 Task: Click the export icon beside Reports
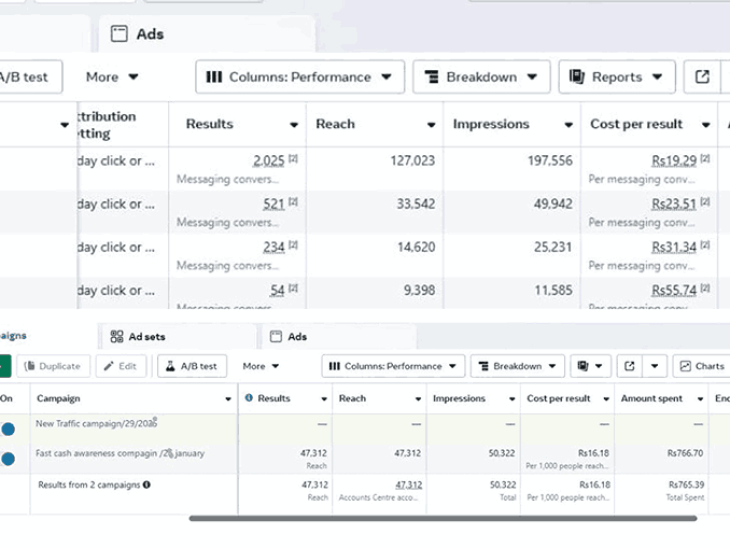pyautogui.click(x=702, y=77)
